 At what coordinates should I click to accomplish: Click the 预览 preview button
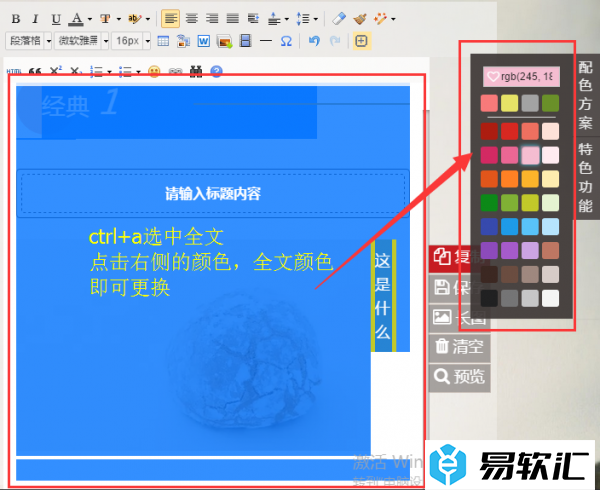point(459,377)
